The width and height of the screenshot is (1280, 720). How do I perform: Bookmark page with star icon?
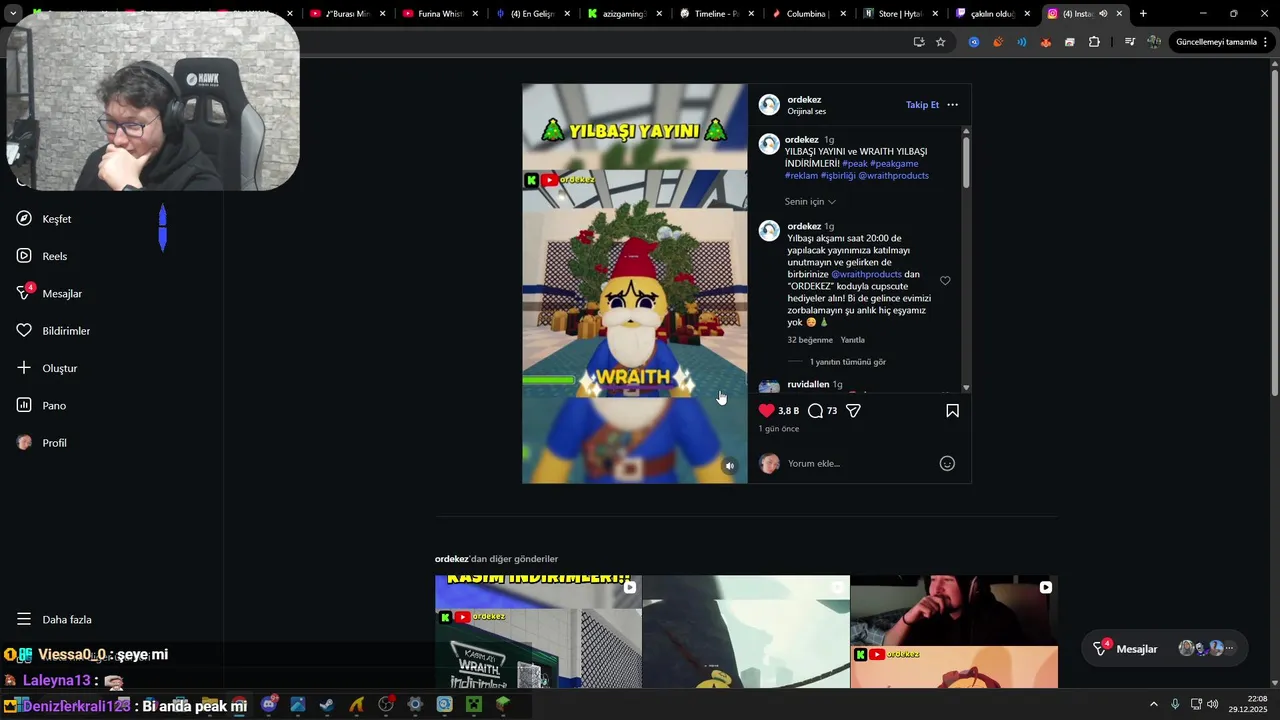click(941, 42)
